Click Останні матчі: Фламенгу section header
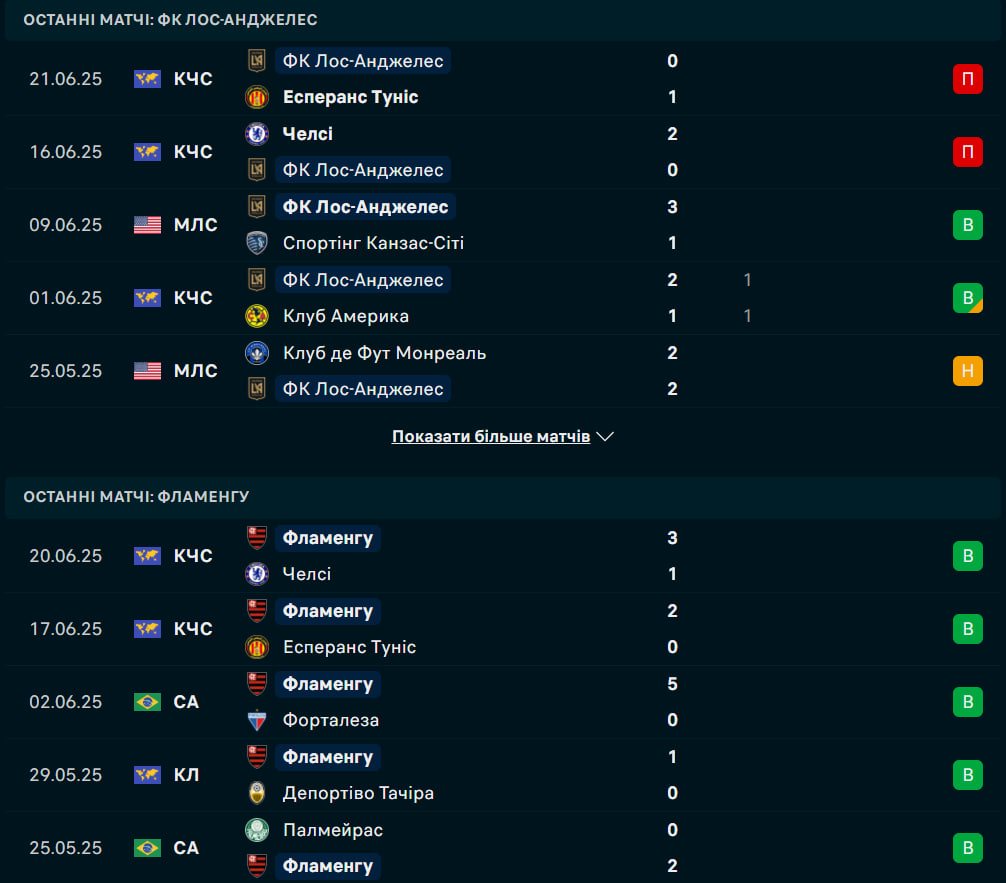Screen dimensions: 1006x883 pyautogui.click(x=136, y=497)
